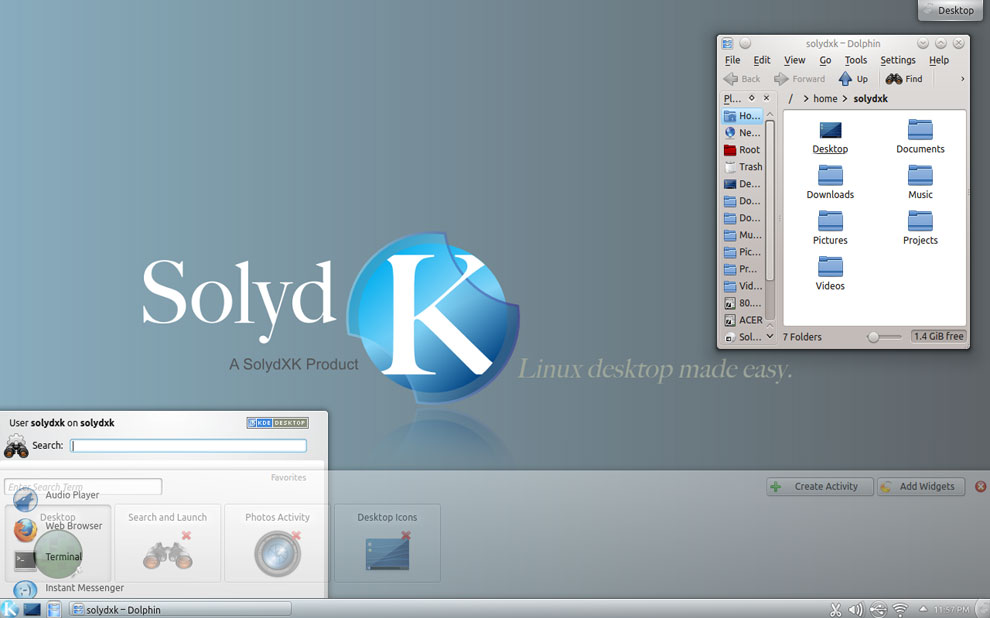Show hidden Dolphin toolbar items via chevron
Image resolution: width=990 pixels, height=618 pixels.
coord(962,79)
